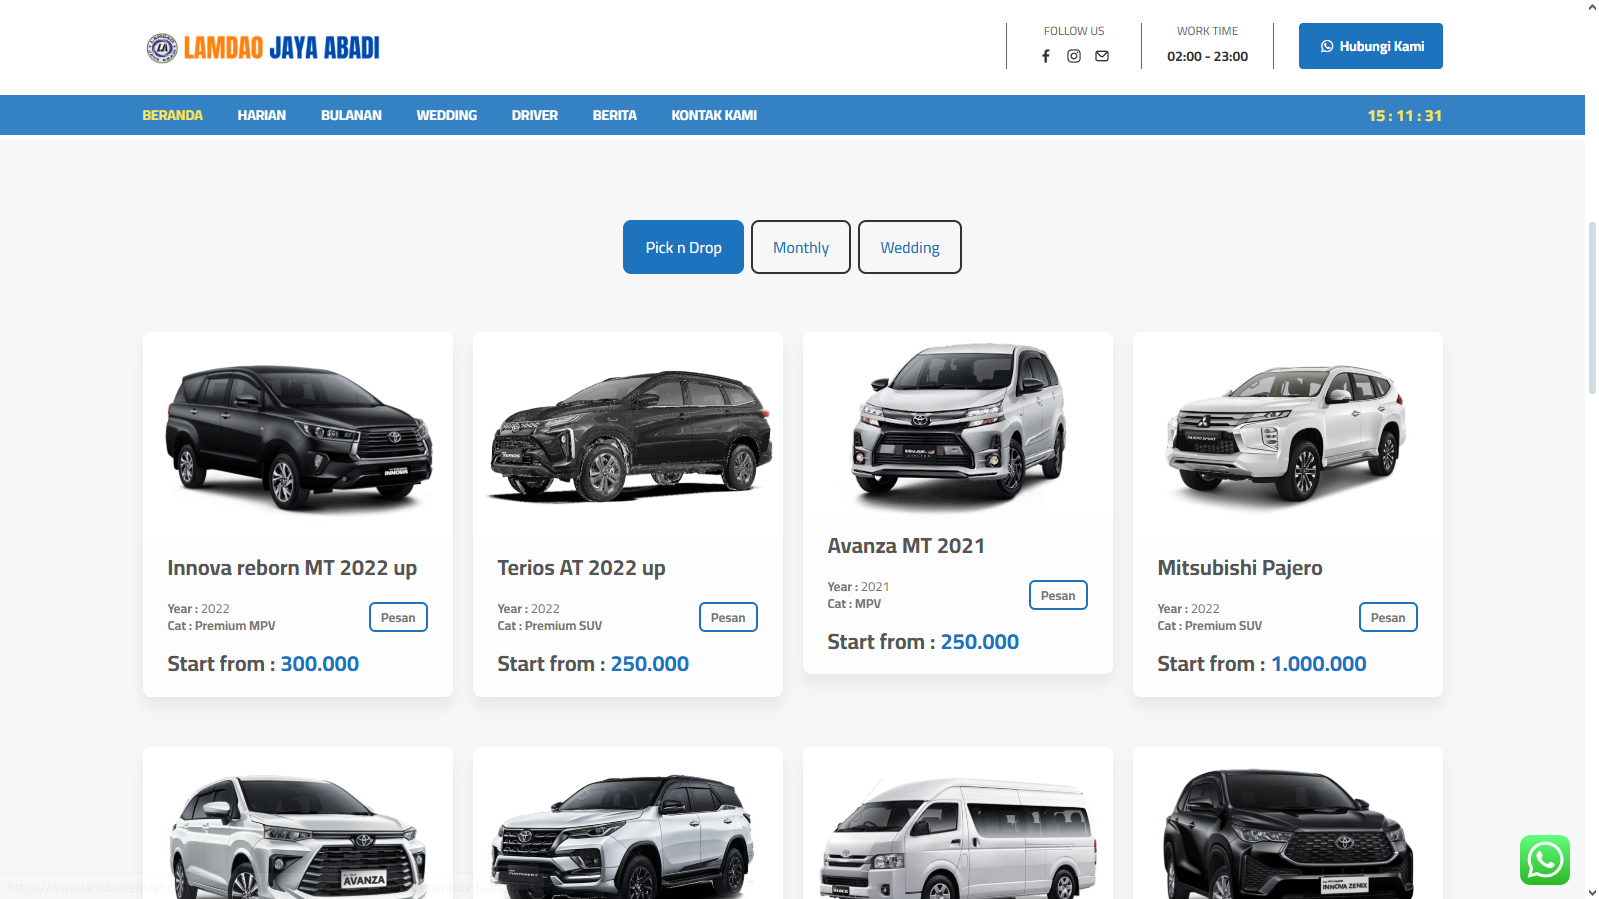This screenshot has height=899, width=1599.
Task: Click the Avanza MT 2021 title
Action: pos(906,546)
